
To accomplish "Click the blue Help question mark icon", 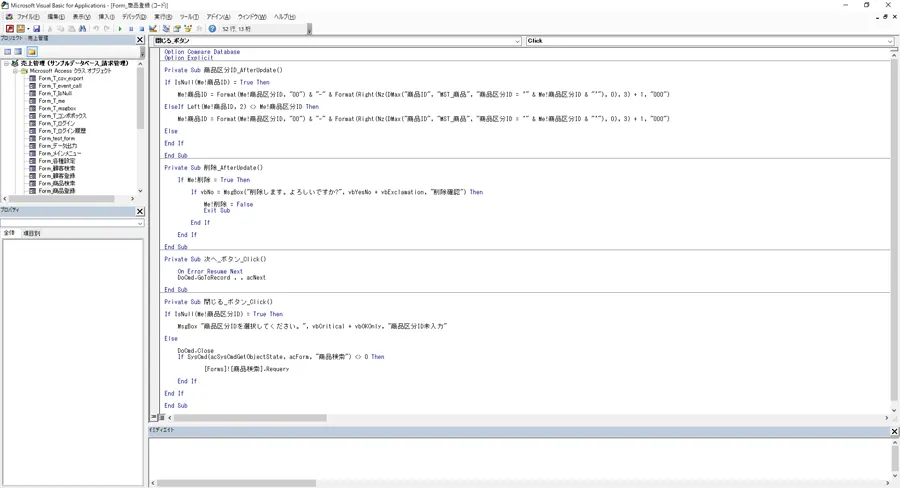I will click(212, 29).
